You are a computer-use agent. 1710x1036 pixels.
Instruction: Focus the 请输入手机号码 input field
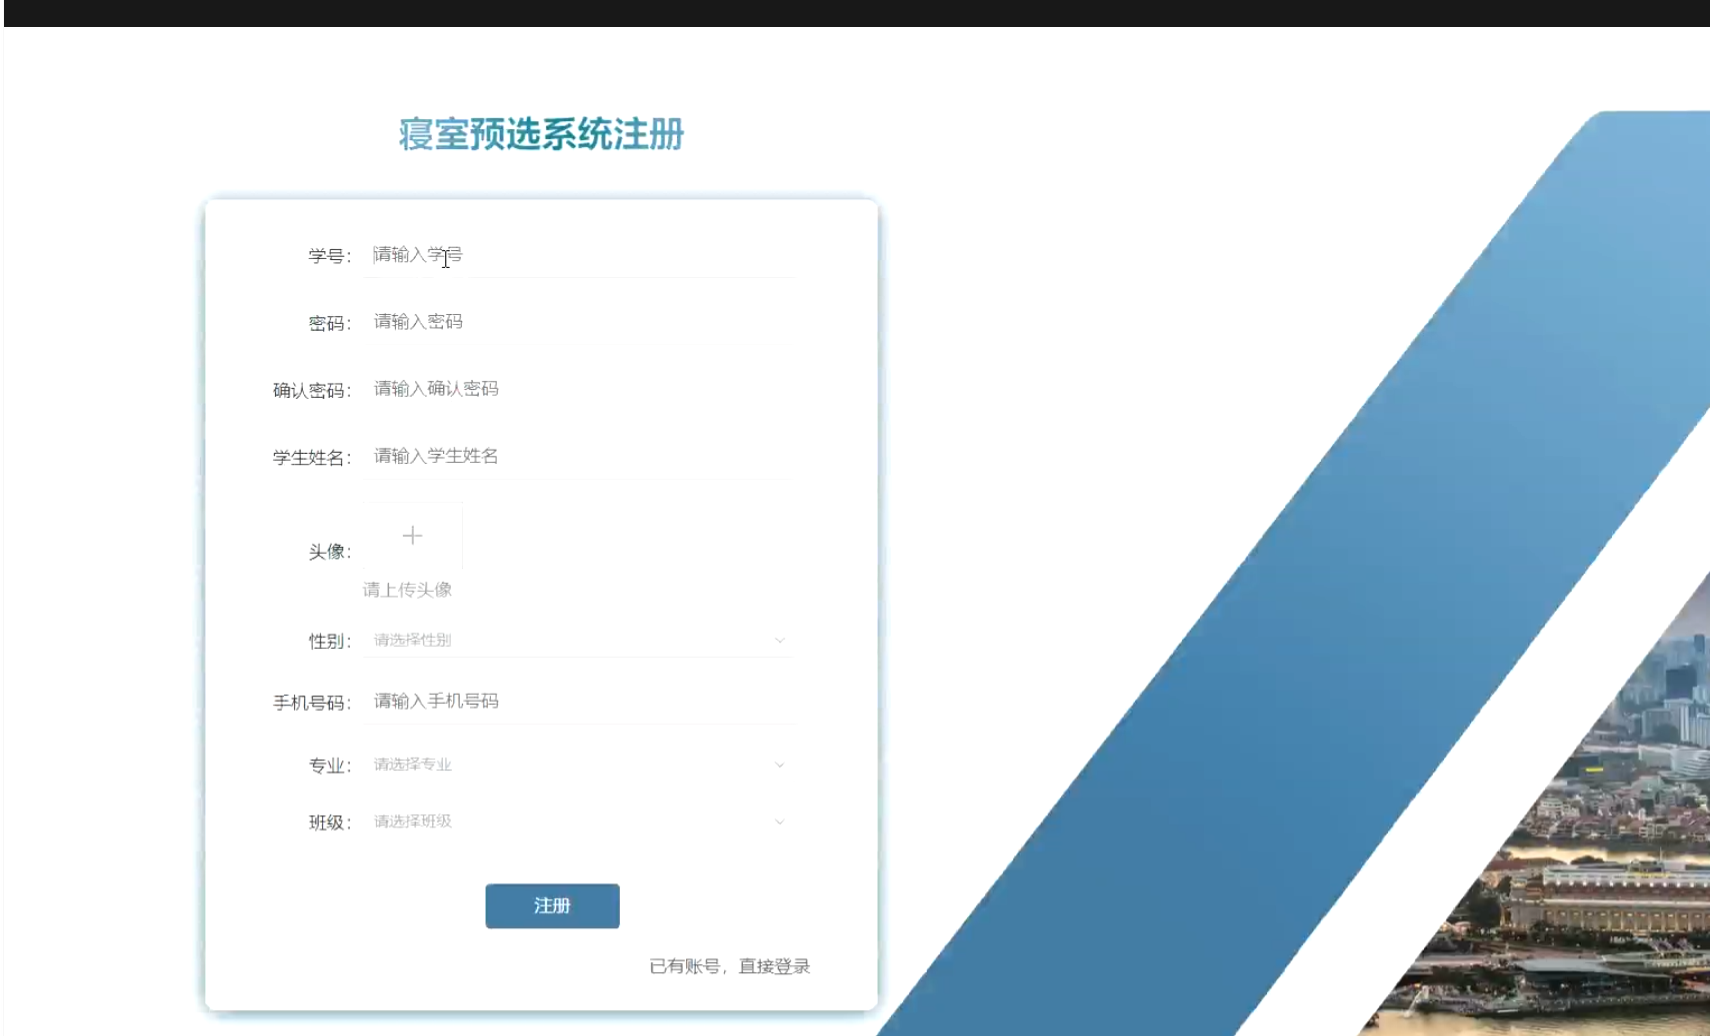(580, 701)
